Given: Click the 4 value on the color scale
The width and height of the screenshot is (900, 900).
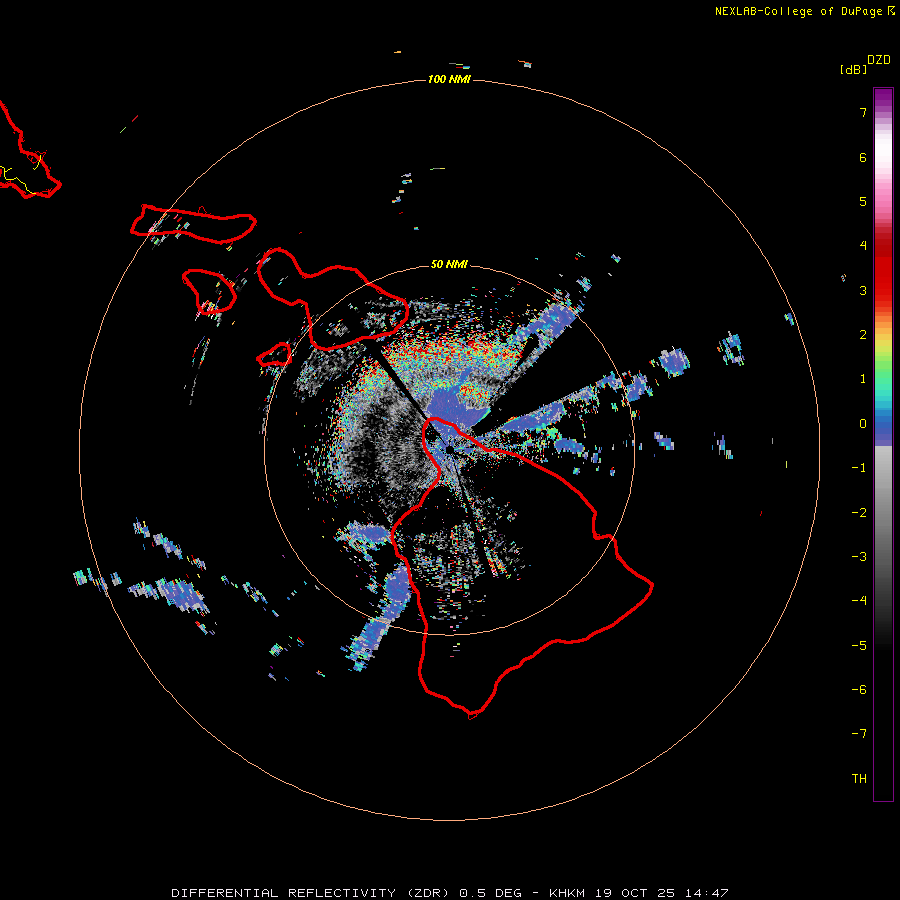Looking at the screenshot, I should (863, 246).
